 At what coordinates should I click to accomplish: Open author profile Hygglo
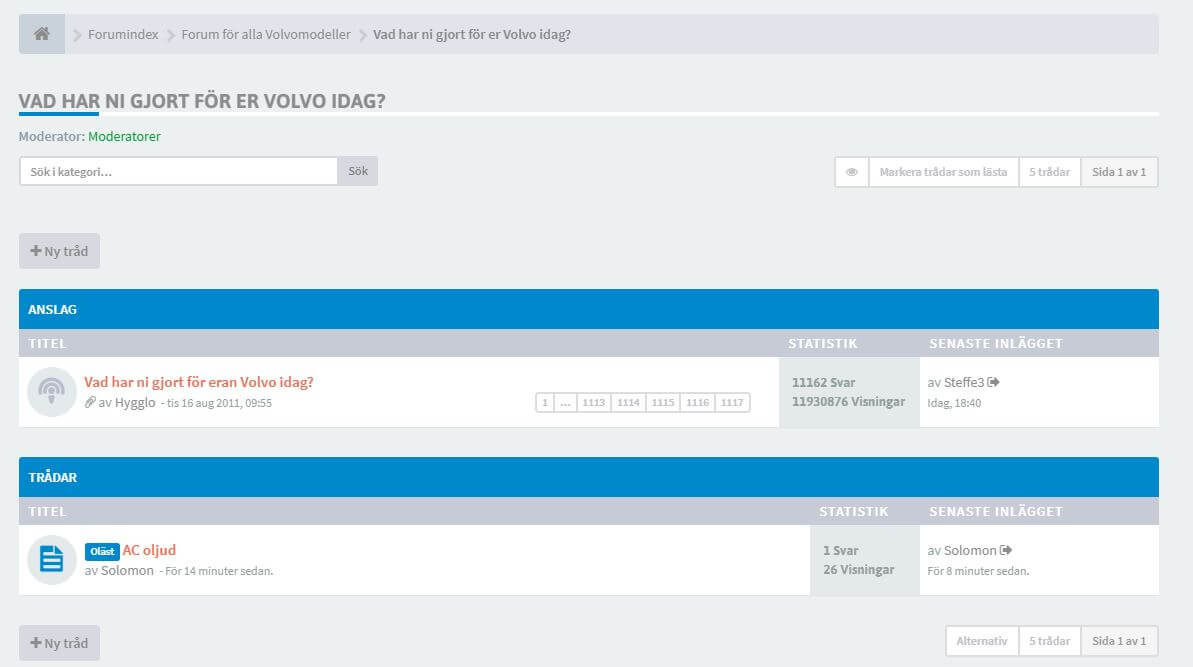(x=135, y=402)
